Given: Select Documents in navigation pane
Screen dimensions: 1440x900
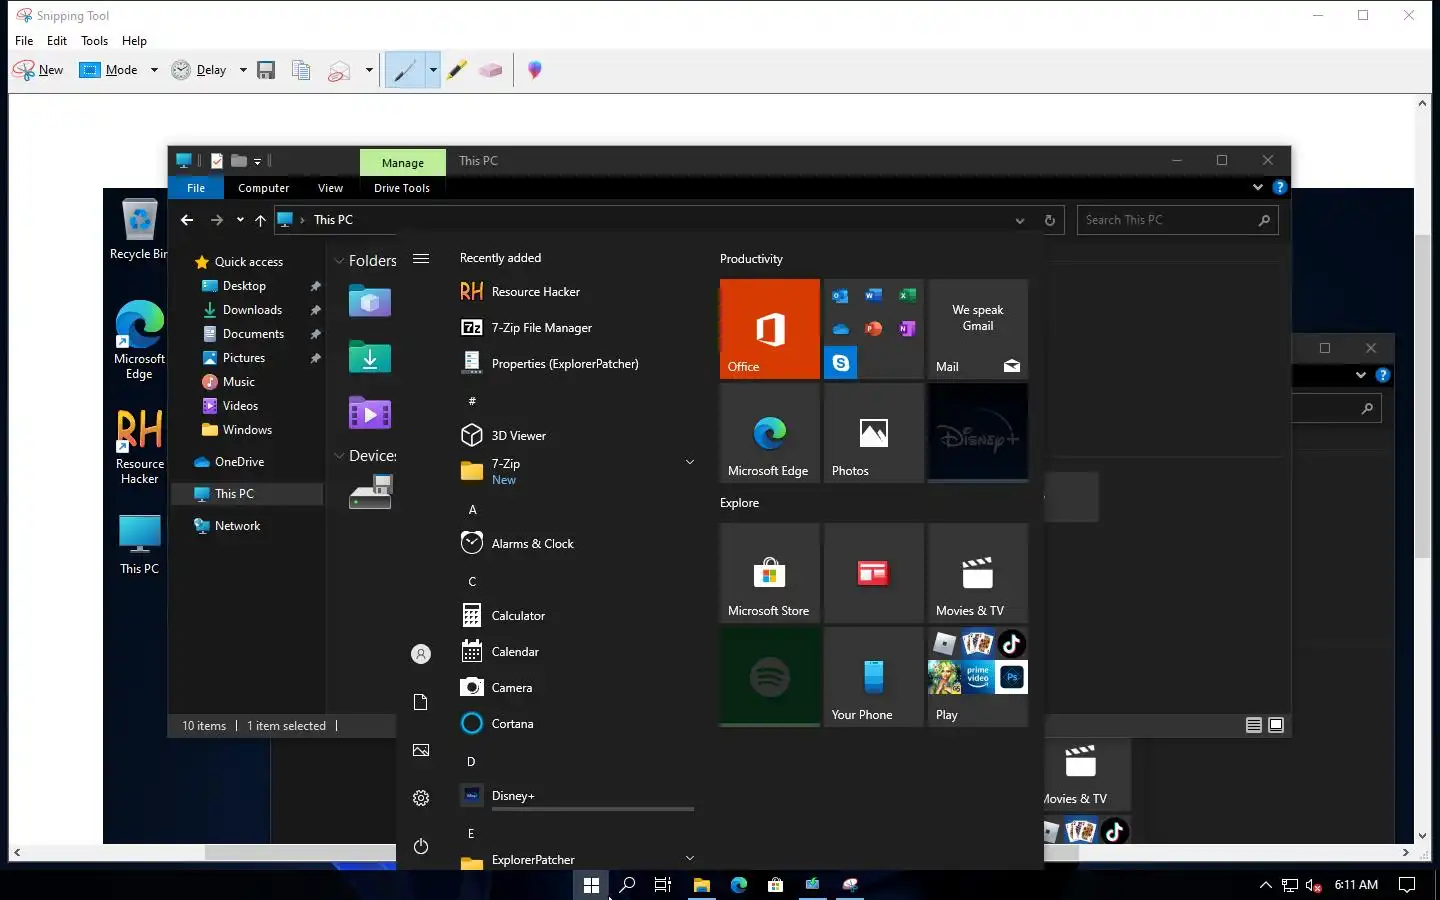Looking at the screenshot, I should pos(253,334).
